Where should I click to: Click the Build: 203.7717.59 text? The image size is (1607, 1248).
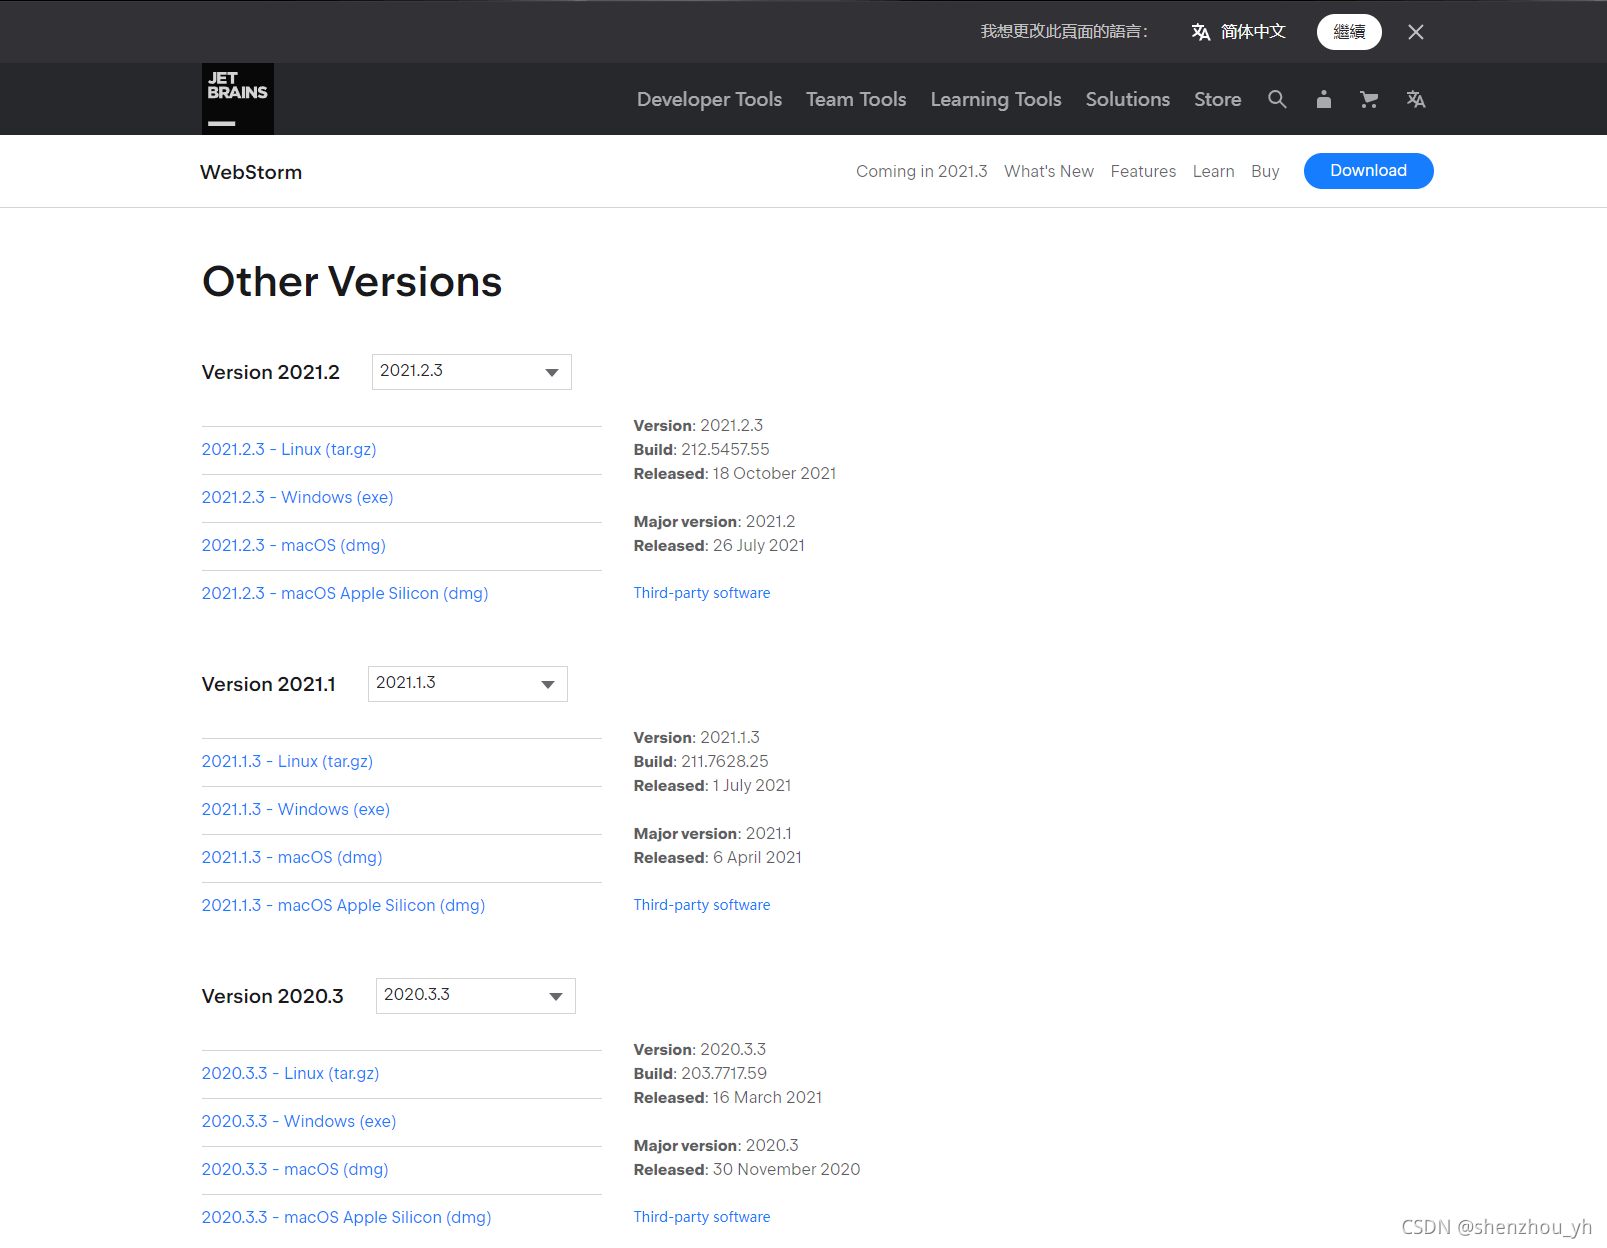700,1073
